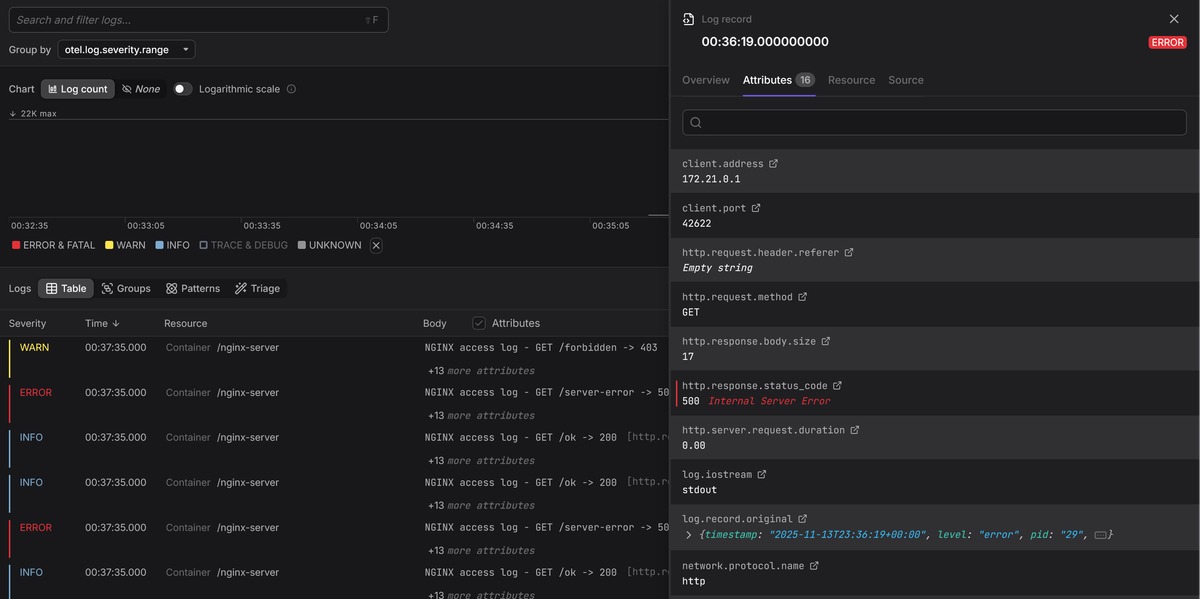Click chart time label 00:33:05

point(146,226)
